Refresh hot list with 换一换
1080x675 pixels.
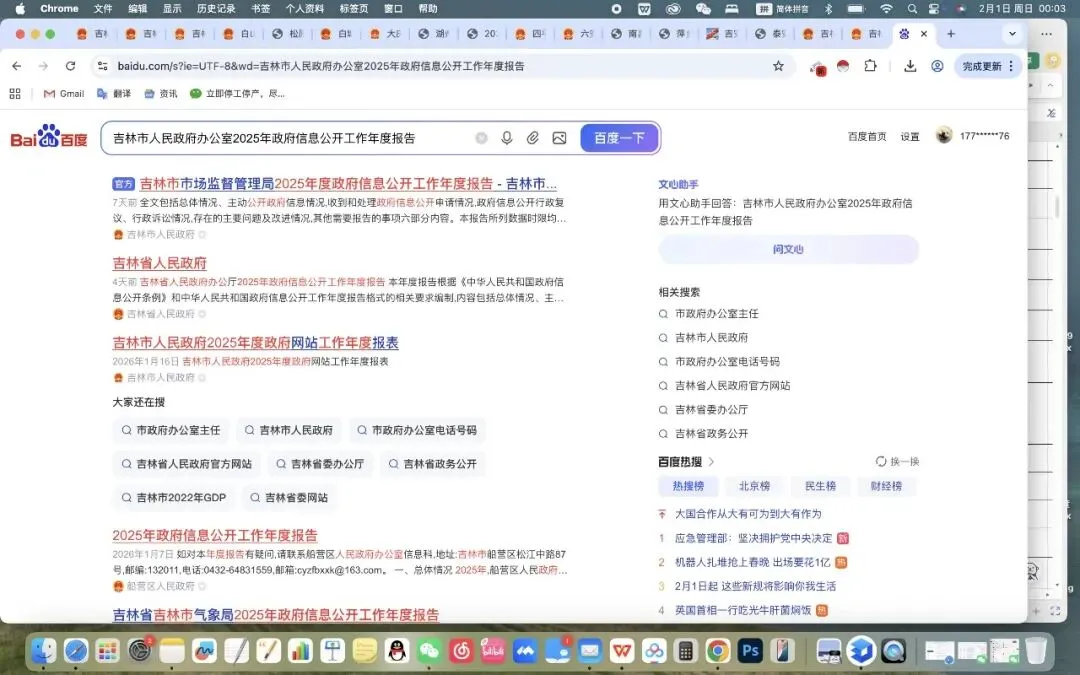(x=897, y=461)
